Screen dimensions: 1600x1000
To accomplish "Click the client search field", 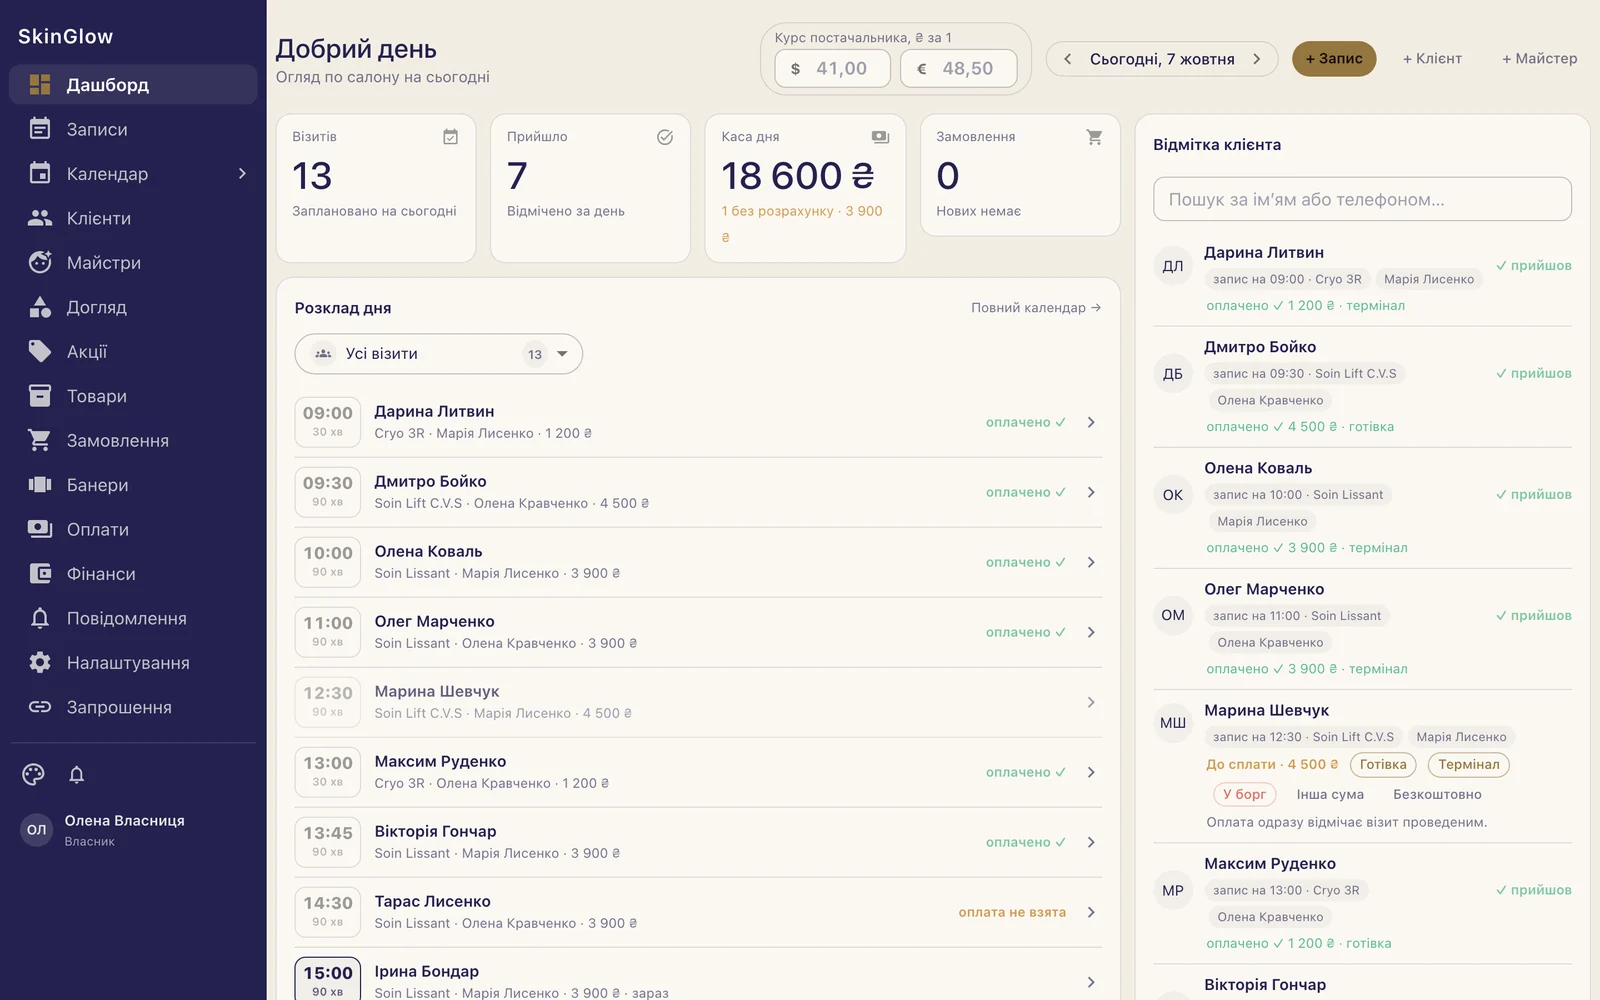I will pos(1362,199).
